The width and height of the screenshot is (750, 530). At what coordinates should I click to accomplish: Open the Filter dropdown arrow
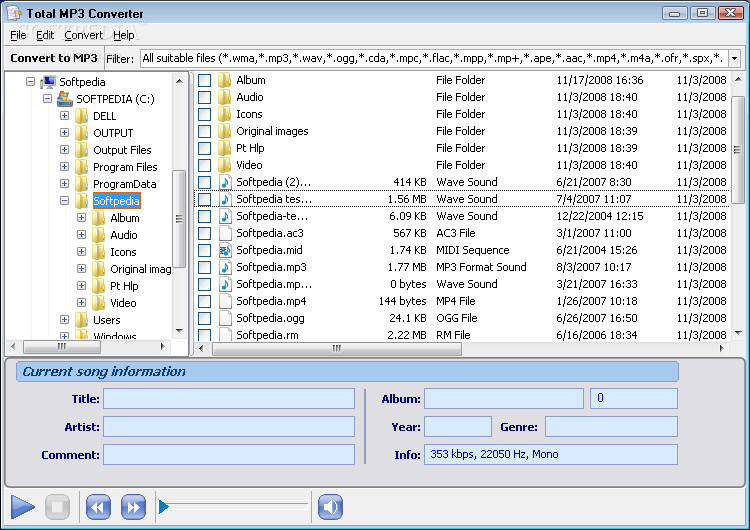point(734,59)
